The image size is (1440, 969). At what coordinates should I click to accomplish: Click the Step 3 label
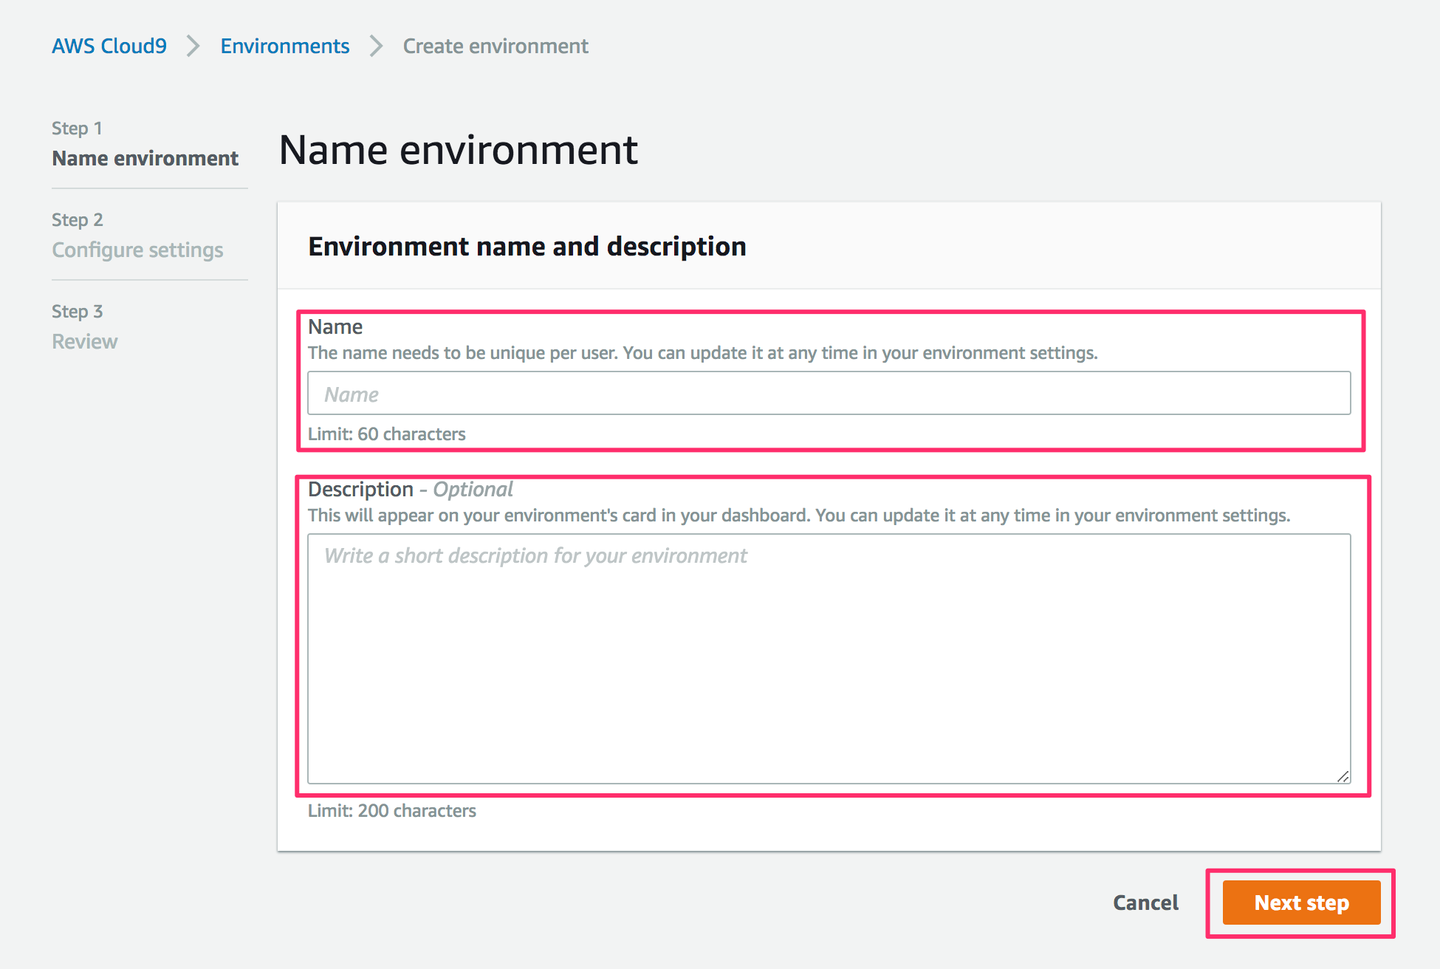point(77,312)
